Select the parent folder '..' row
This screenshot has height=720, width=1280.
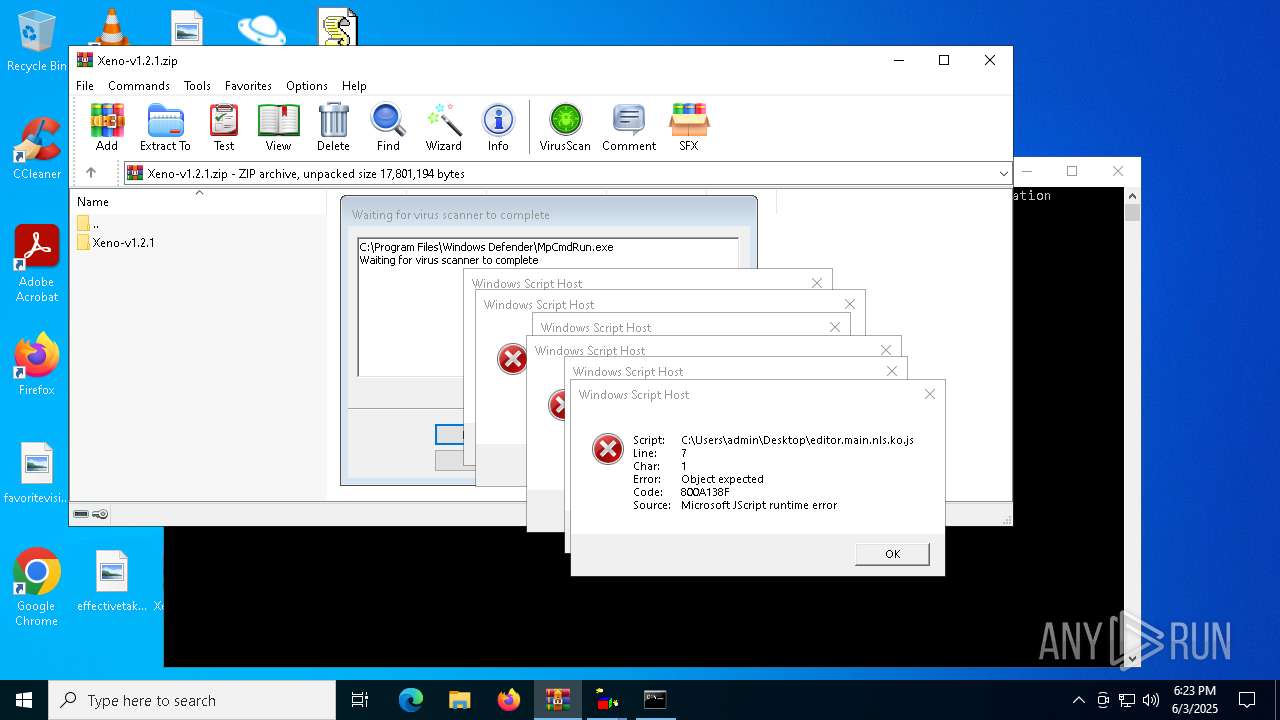[x=88, y=223]
